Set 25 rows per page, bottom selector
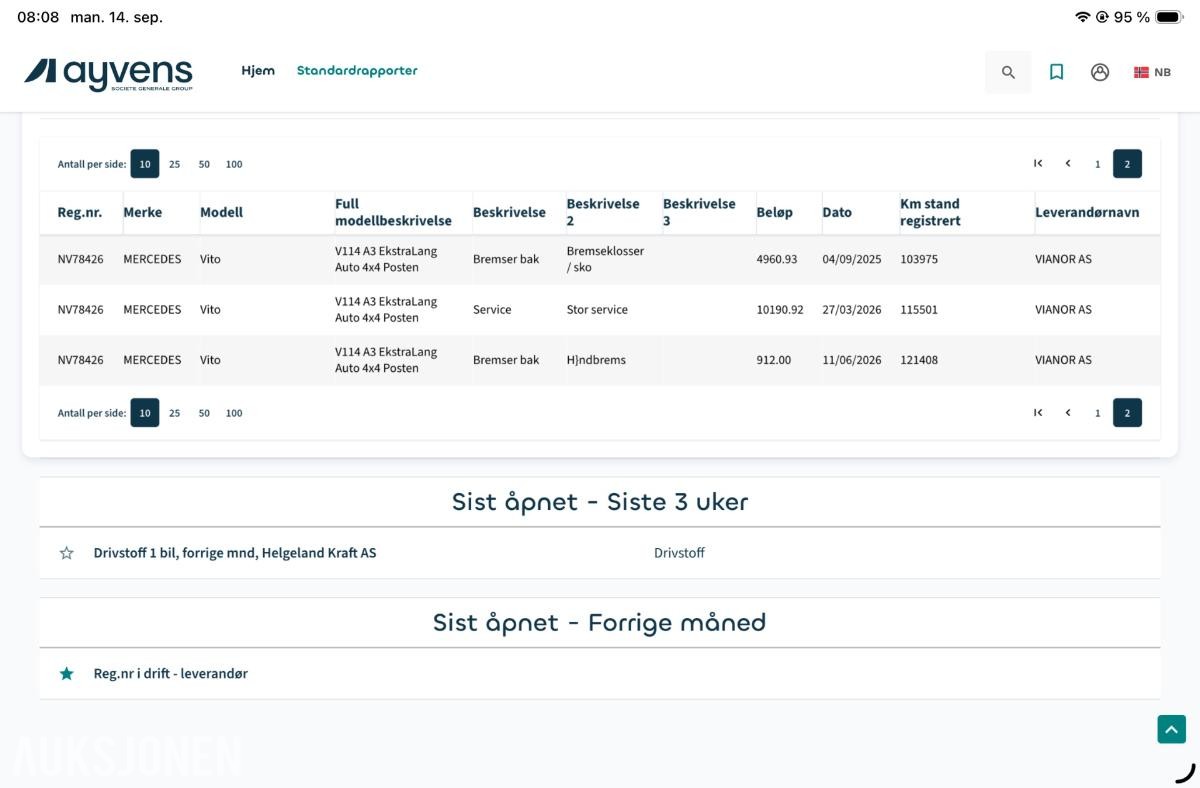 click(x=174, y=413)
